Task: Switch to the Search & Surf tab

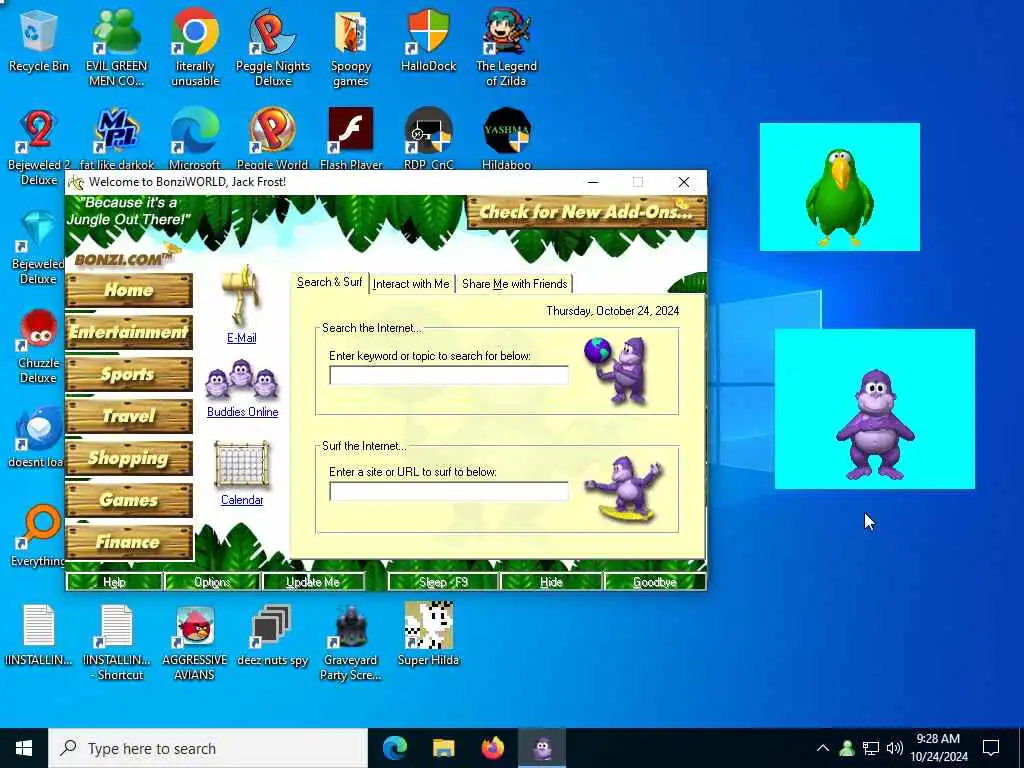Action: pos(329,282)
